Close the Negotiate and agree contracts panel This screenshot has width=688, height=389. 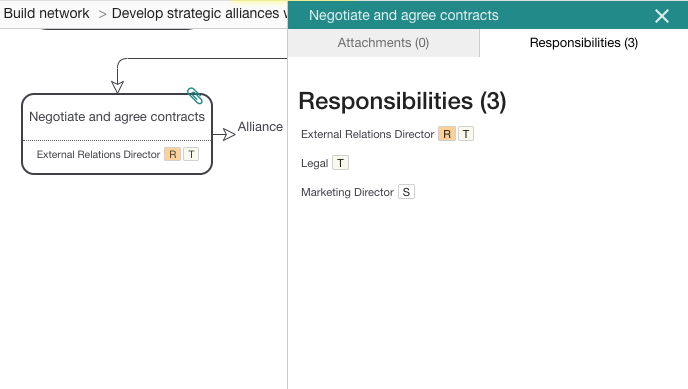pos(662,16)
